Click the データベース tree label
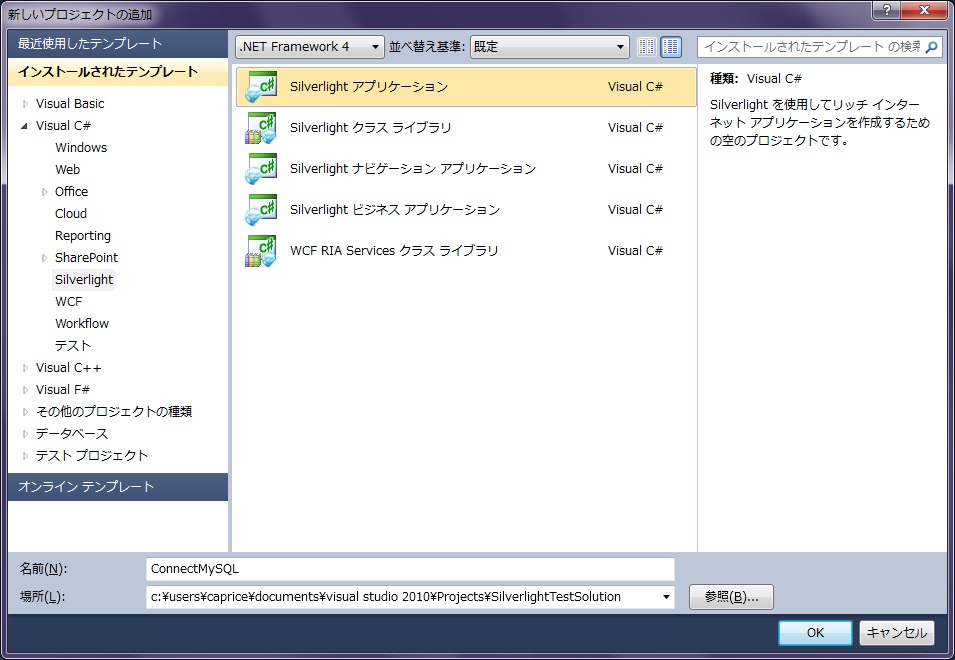The width and height of the screenshot is (955, 660). pyautogui.click(x=72, y=434)
